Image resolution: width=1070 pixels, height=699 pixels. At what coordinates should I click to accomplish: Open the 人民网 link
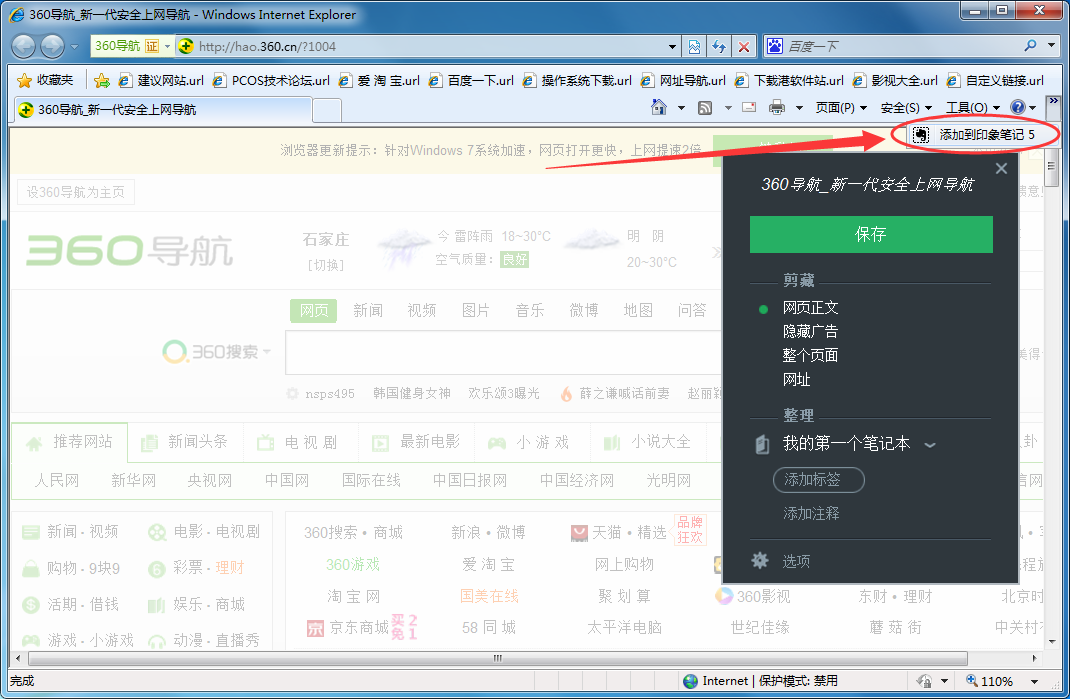tap(56, 480)
